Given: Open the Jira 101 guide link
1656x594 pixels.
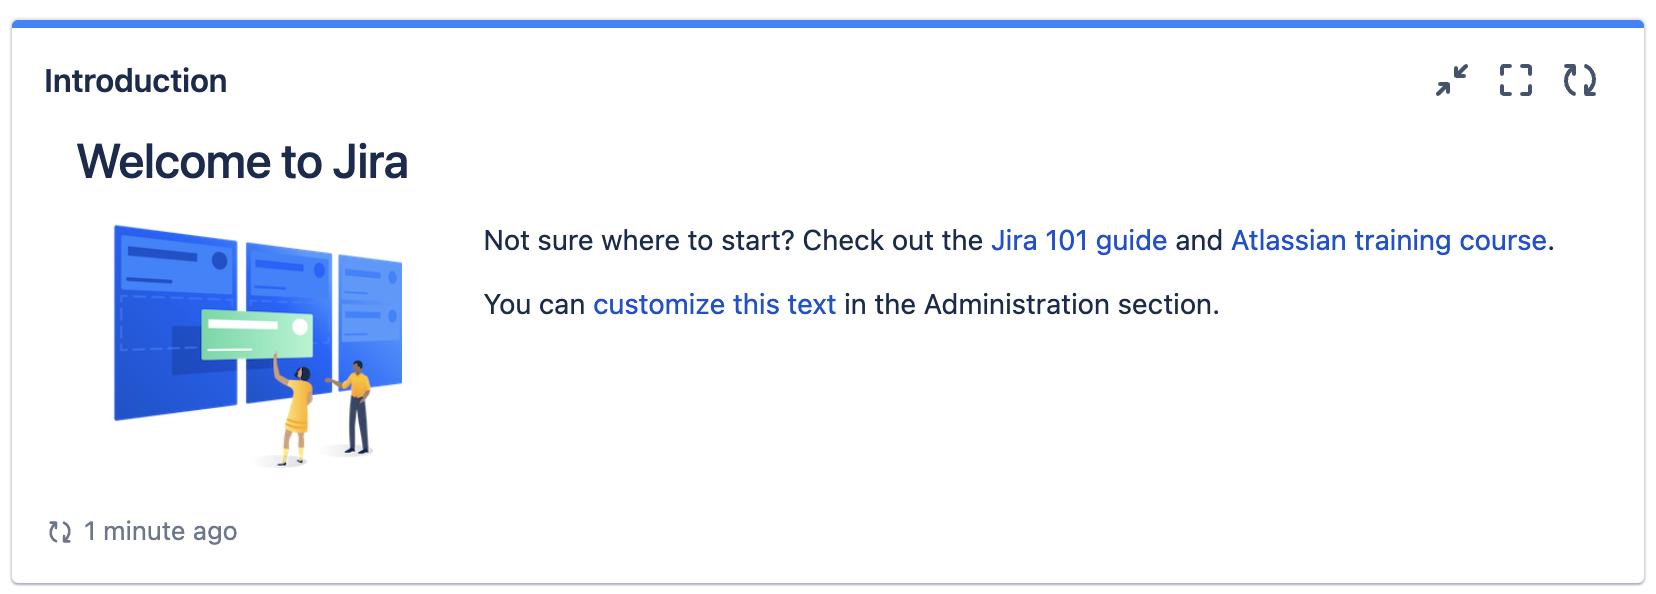Looking at the screenshot, I should pyautogui.click(x=1079, y=241).
